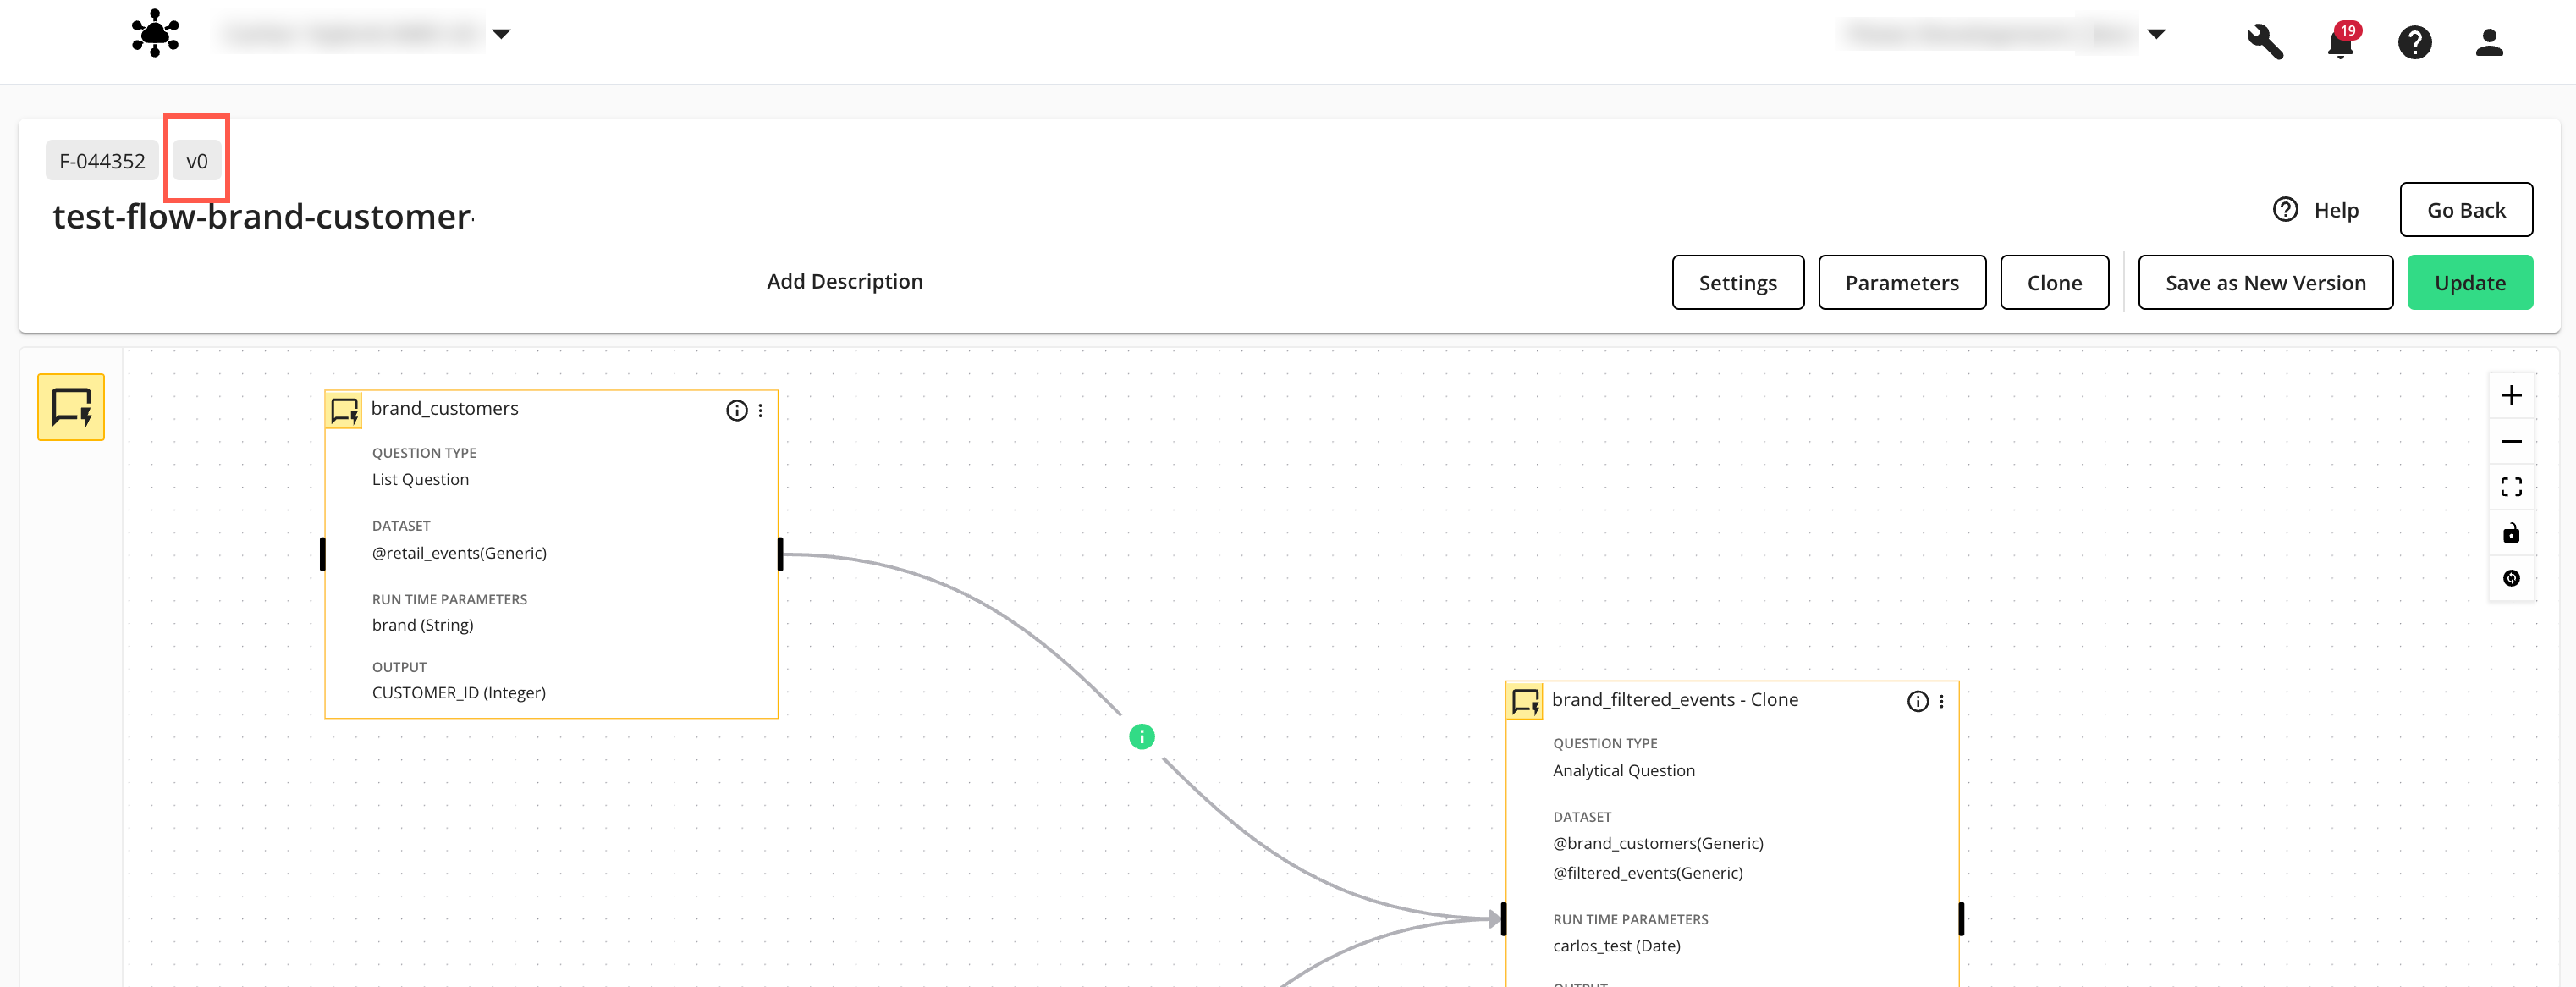Select the brand_customers node title
The width and height of the screenshot is (2576, 987).
tap(444, 408)
